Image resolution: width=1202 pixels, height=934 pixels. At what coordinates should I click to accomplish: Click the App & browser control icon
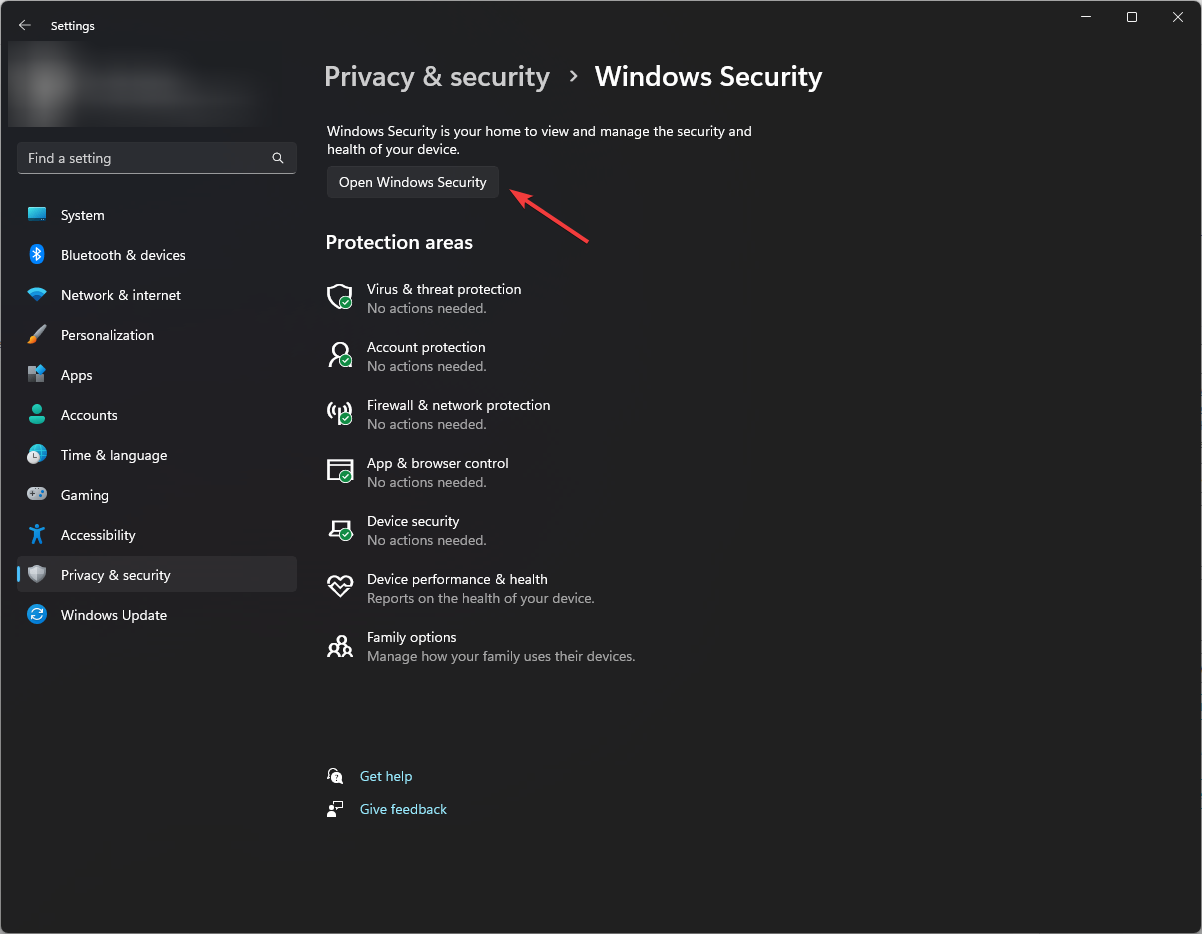point(340,471)
